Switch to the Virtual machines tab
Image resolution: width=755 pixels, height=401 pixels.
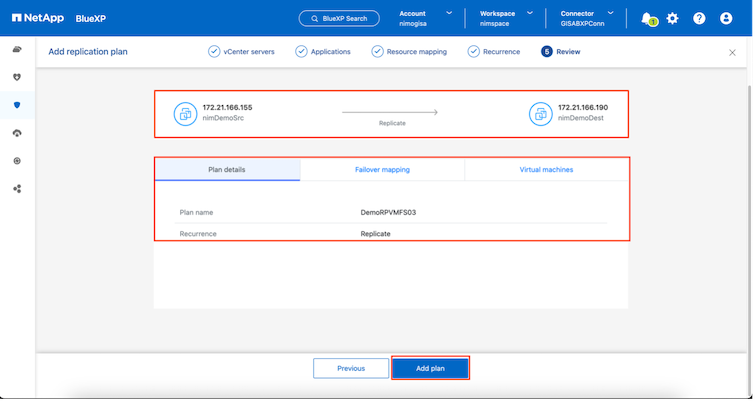(x=546, y=170)
